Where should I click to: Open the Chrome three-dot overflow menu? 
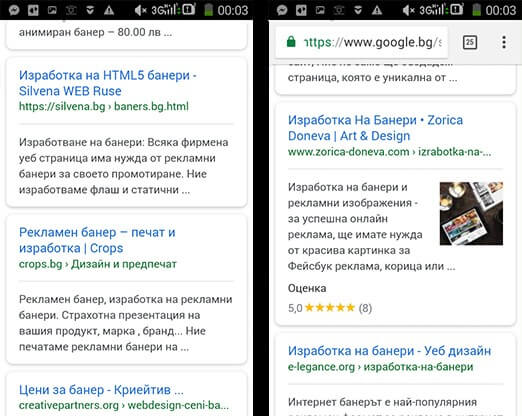[504, 42]
